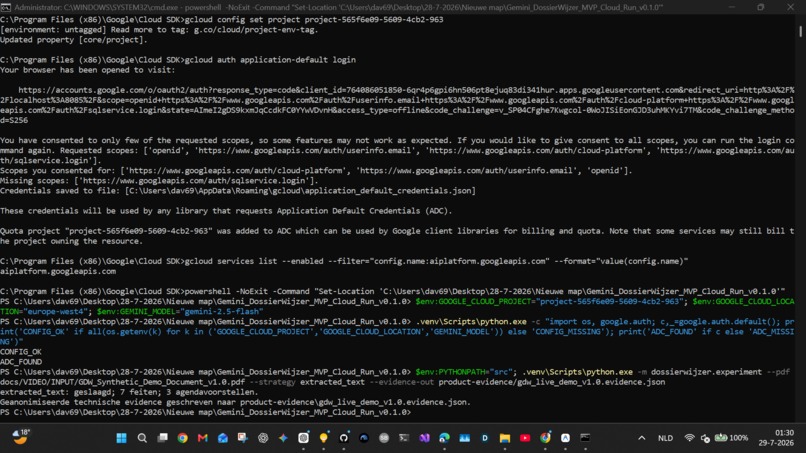Click 'Geanonimiseerde technische evidence' output line
The width and height of the screenshot is (806, 453).
(x=235, y=402)
